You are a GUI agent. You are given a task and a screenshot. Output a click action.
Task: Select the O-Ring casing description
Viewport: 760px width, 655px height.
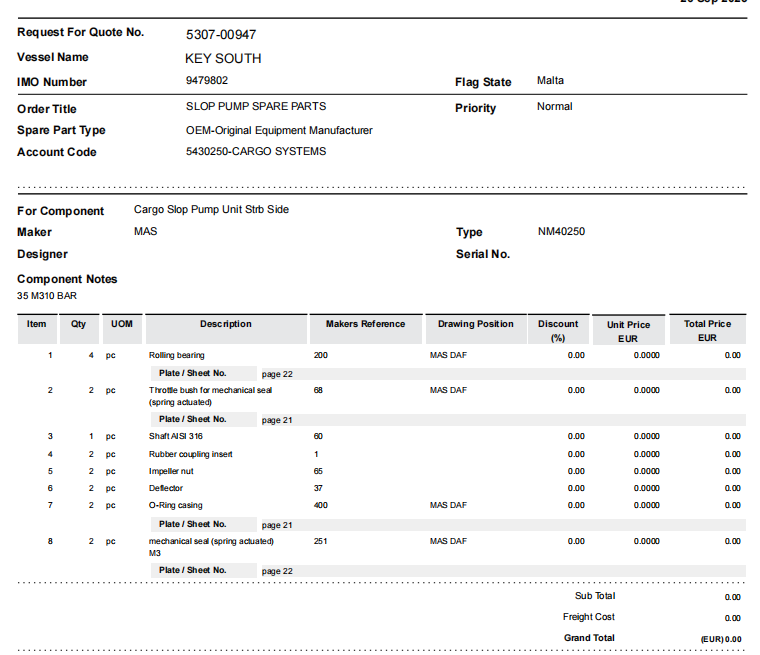pos(175,505)
